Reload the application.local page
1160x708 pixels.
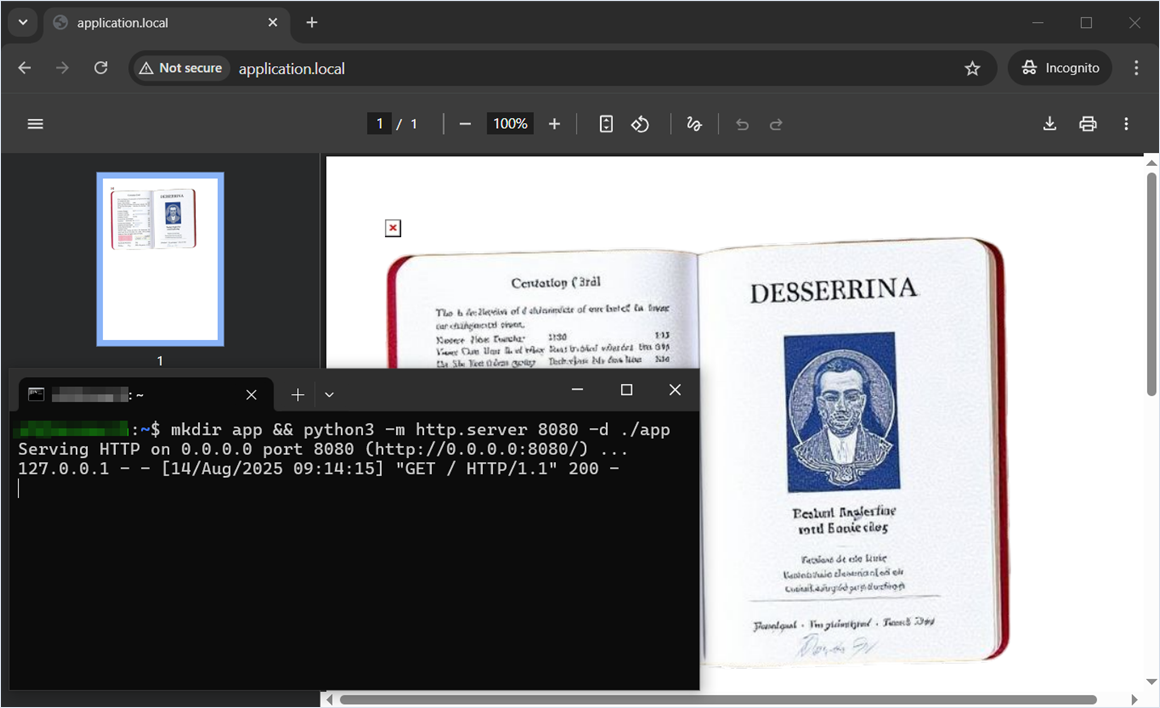click(101, 68)
